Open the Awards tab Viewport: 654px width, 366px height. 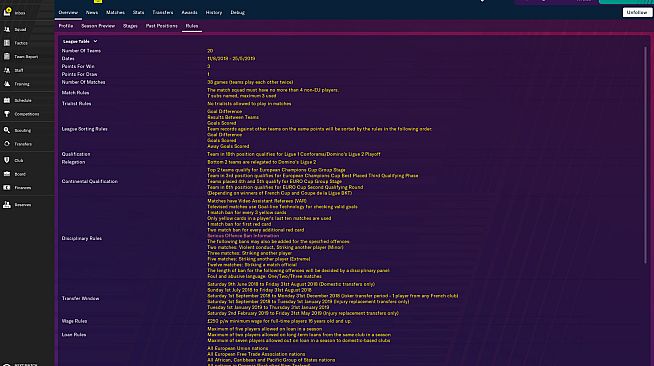[189, 13]
